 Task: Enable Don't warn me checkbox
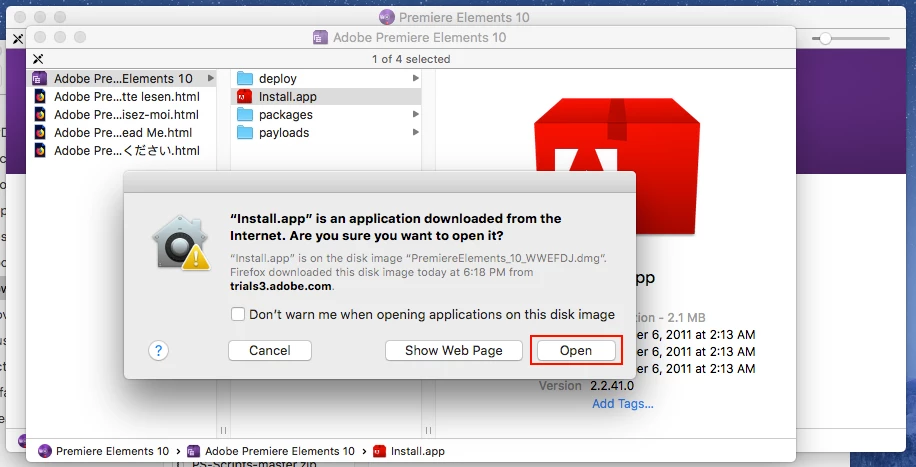tap(238, 314)
